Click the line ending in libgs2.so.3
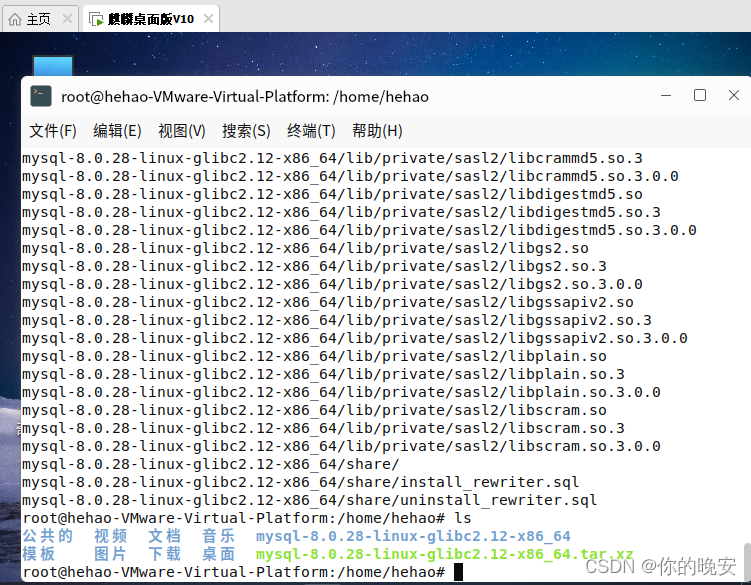 point(314,266)
